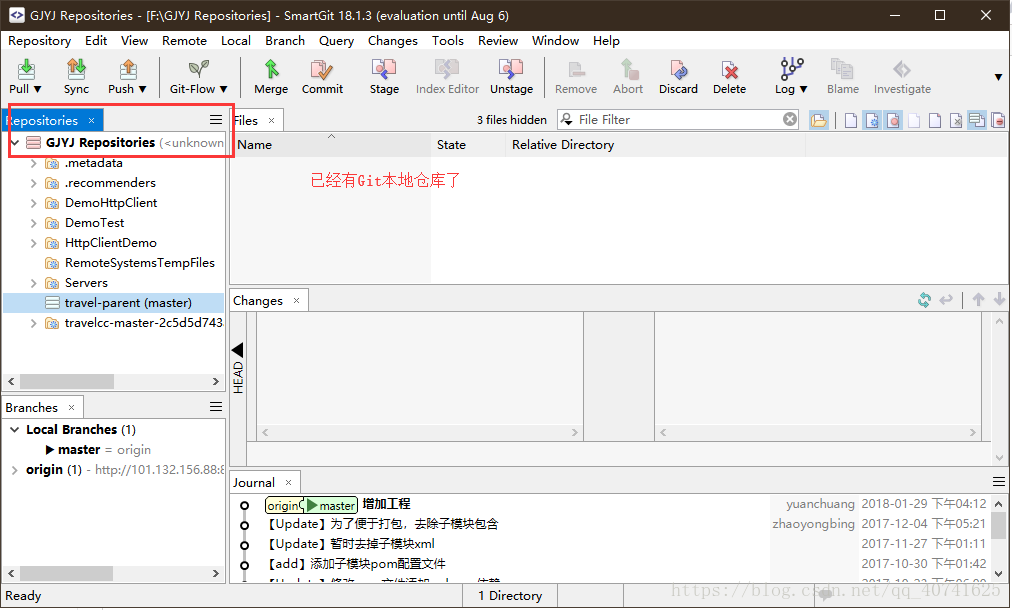
Task: Click the Sync toolbar icon
Action: (76, 70)
